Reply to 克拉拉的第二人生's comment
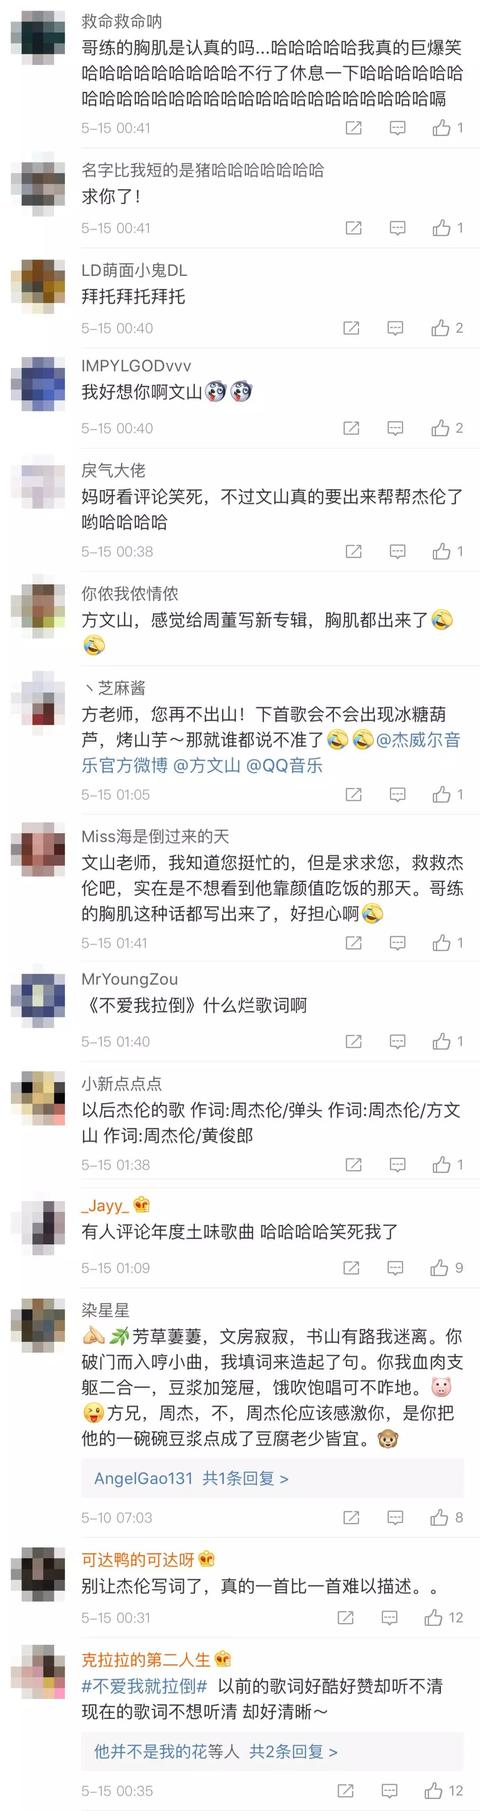The width and height of the screenshot is (480, 1811). [x=388, y=1790]
